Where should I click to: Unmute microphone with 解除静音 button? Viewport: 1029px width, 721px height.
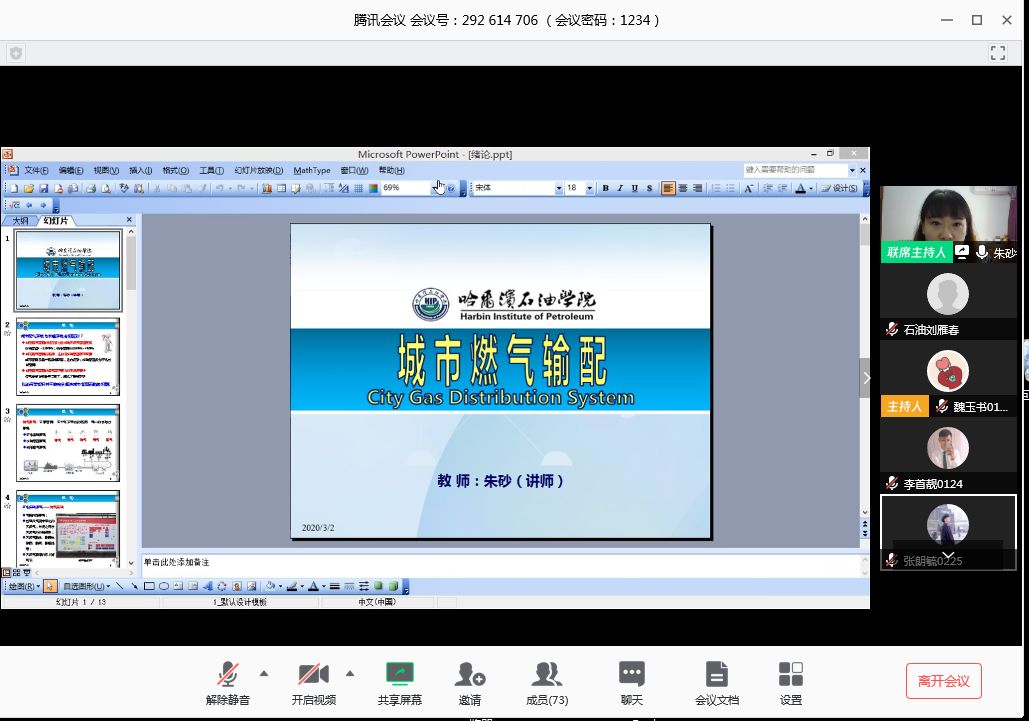(228, 682)
